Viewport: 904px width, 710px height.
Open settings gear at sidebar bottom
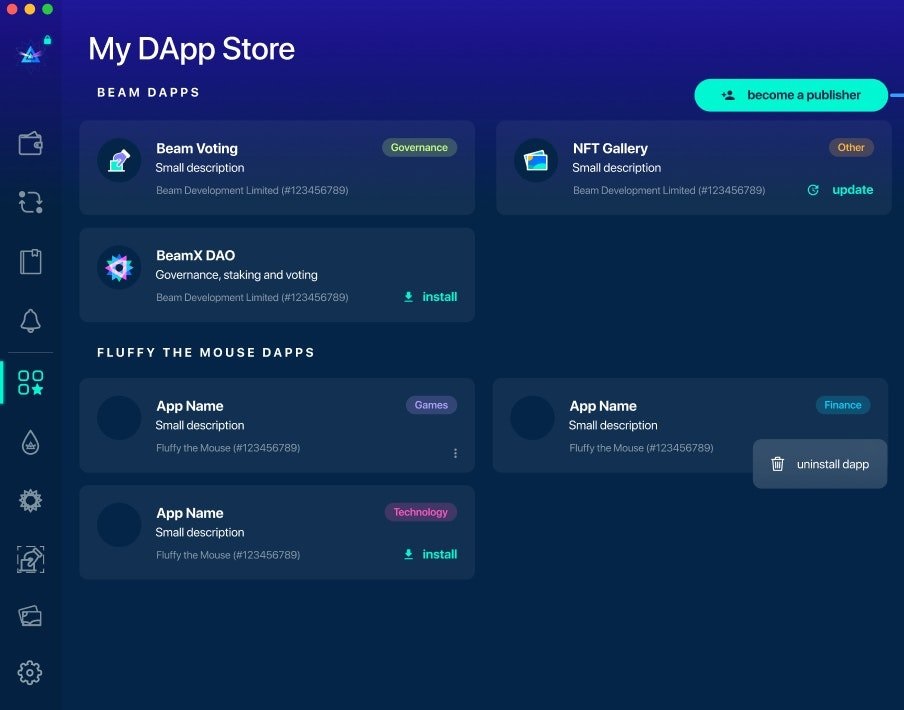30,673
